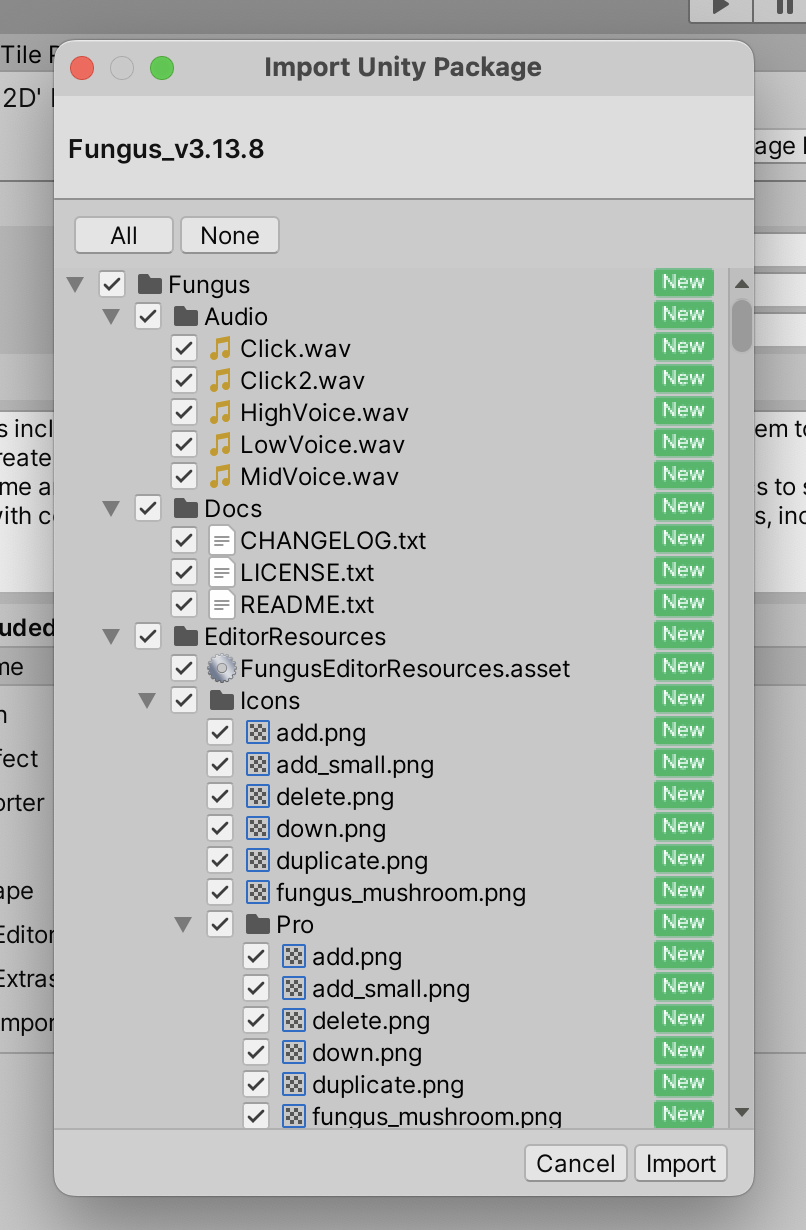Click the scrollbar up arrow
Image resolution: width=806 pixels, height=1230 pixels.
click(x=741, y=283)
